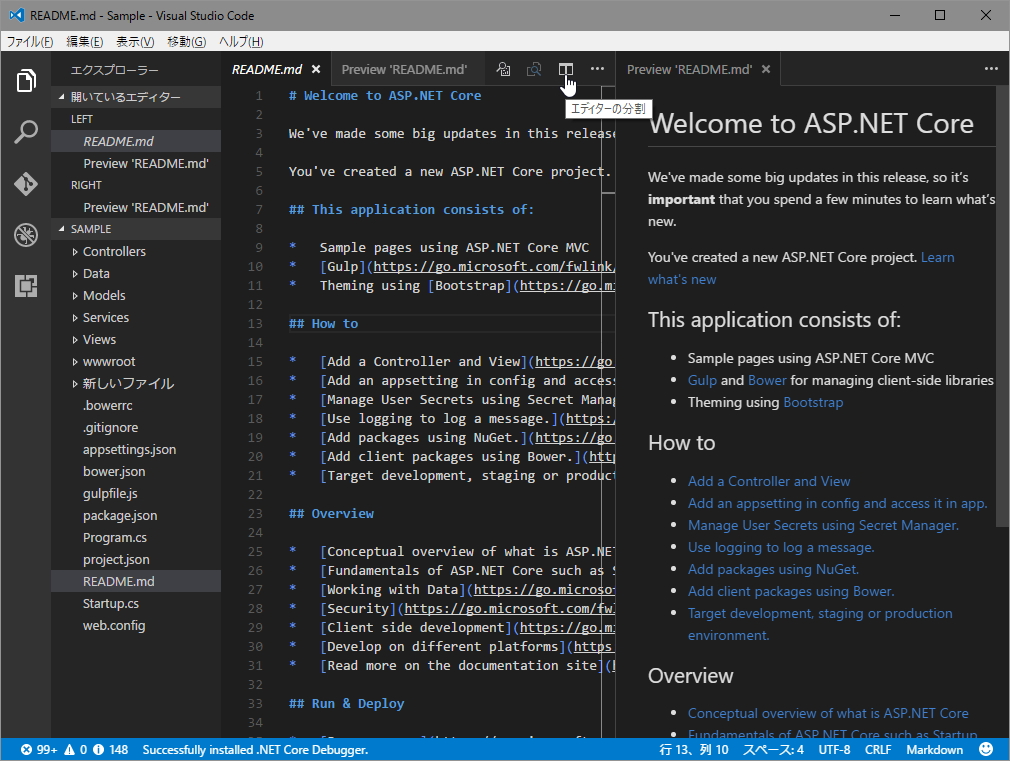This screenshot has width=1010, height=761.
Task: Open the Search view in activity bar
Action: (x=26, y=132)
